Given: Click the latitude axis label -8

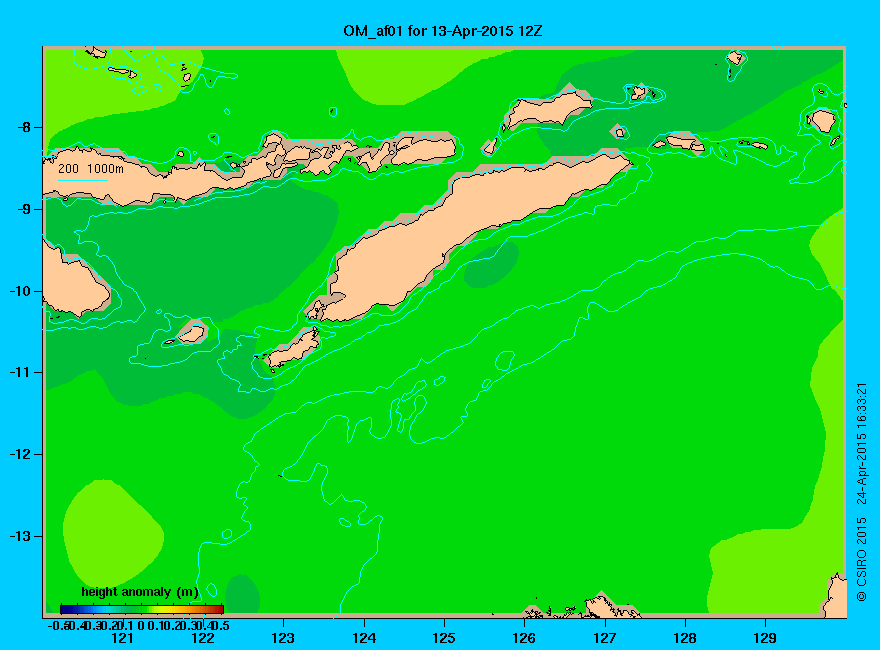Looking at the screenshot, I should click(x=24, y=127).
